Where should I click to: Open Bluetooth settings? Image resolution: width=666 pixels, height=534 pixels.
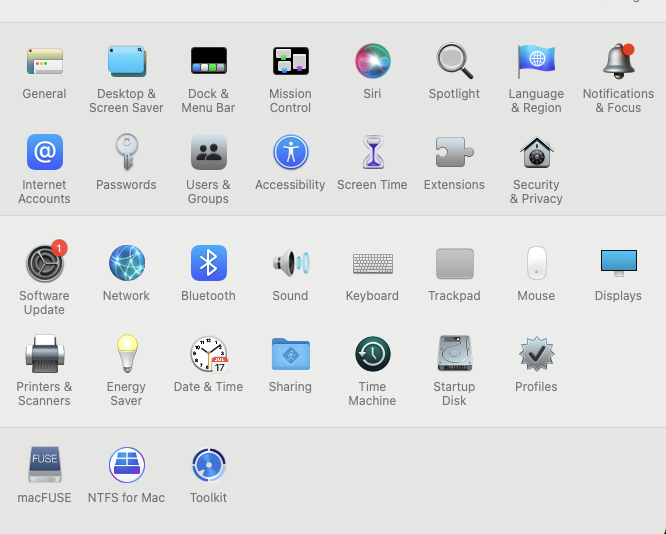(209, 263)
